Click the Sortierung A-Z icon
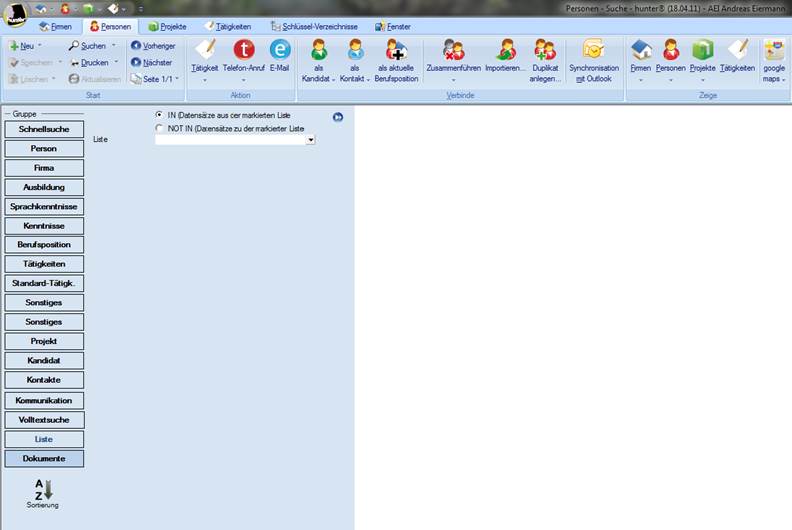 [x=43, y=490]
